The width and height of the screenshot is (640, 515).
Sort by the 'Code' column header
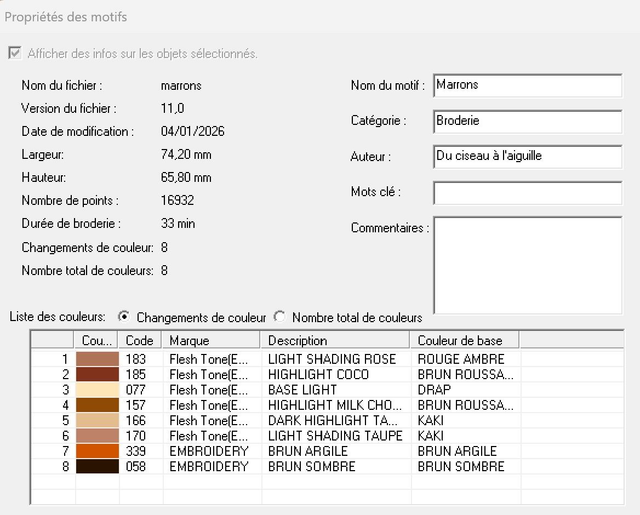(140, 340)
